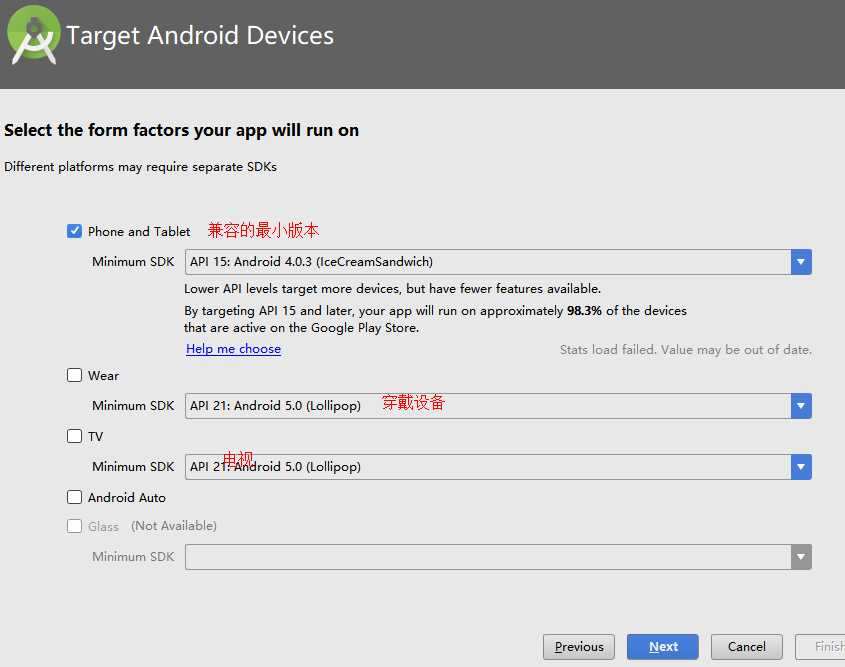This screenshot has width=845, height=667.
Task: Click the Wear API 21 Lollipop combo box
Action: [498, 406]
